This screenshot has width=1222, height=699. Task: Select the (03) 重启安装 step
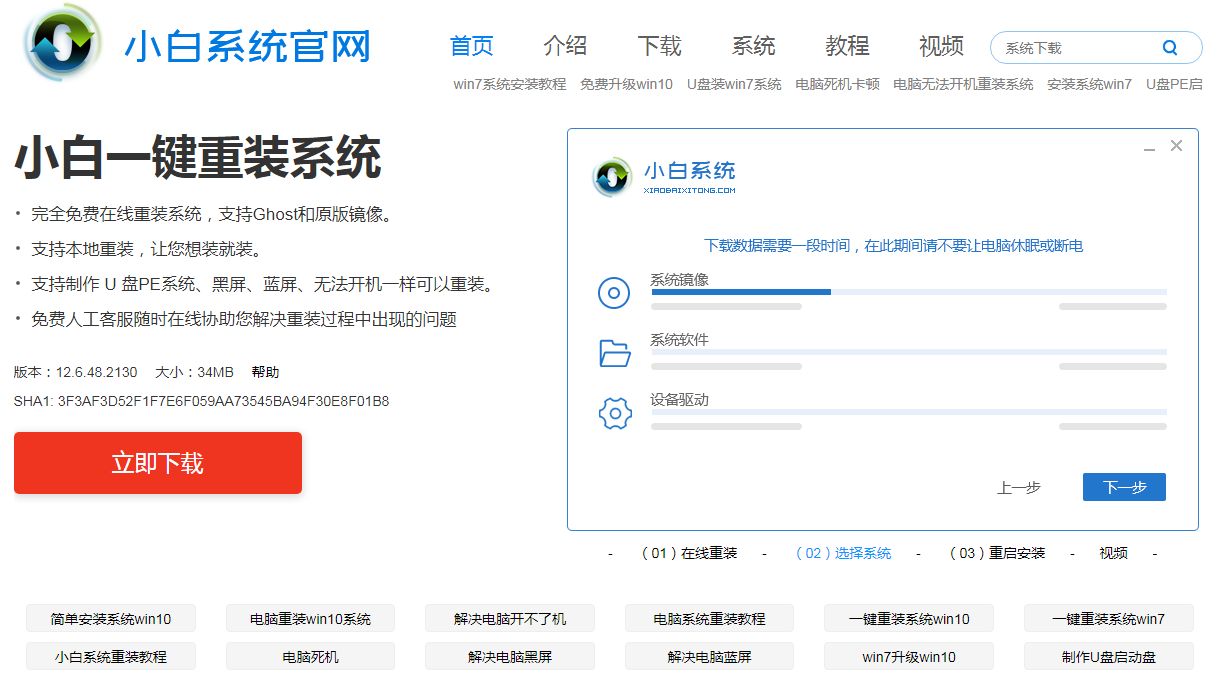pyautogui.click(x=997, y=553)
